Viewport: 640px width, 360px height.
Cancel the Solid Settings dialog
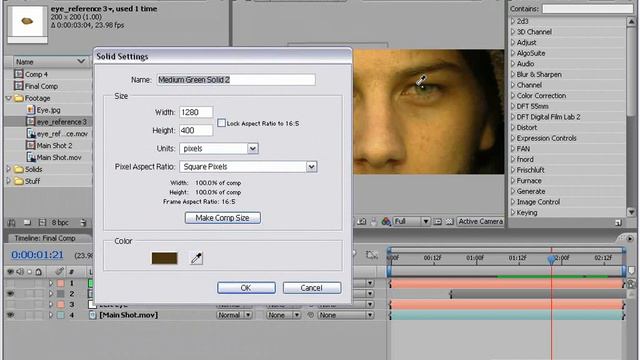pos(312,288)
